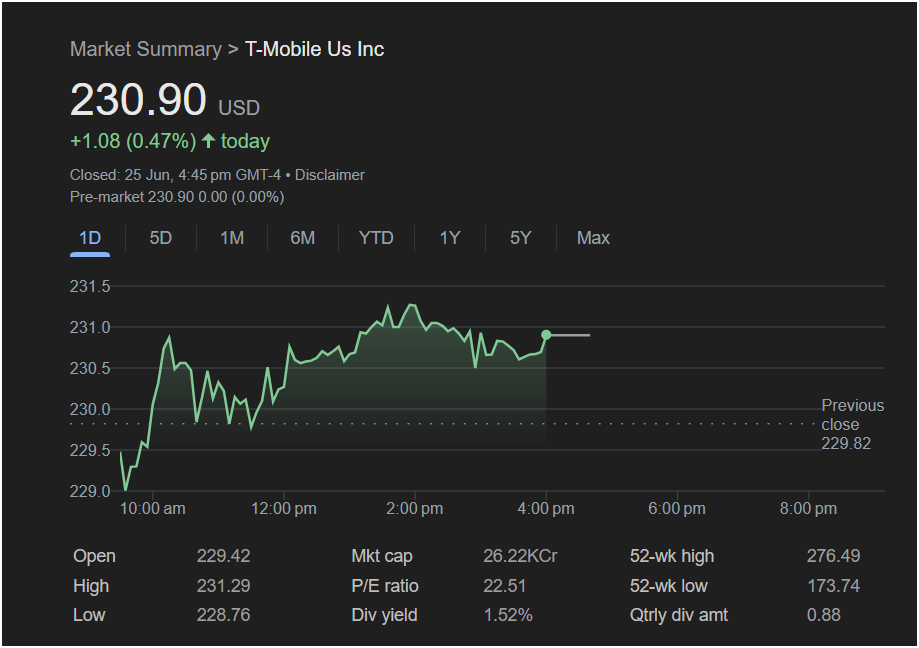This screenshot has height=648, width=919.
Task: Select the YTD range tab
Action: click(x=376, y=238)
